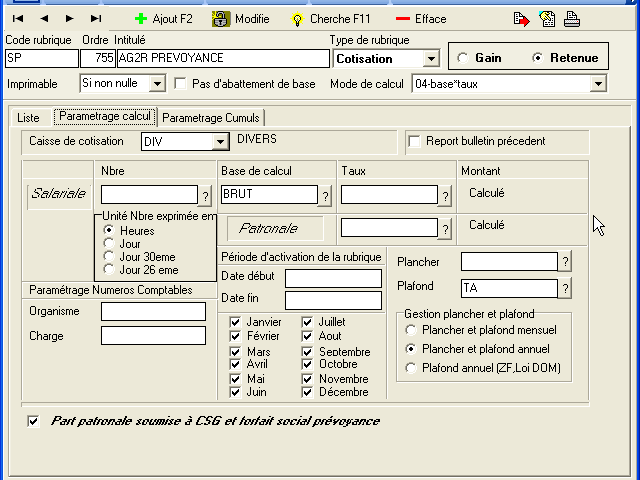640x480 pixels.
Task: Click the document copy icon in toolbar
Action: (x=547, y=19)
